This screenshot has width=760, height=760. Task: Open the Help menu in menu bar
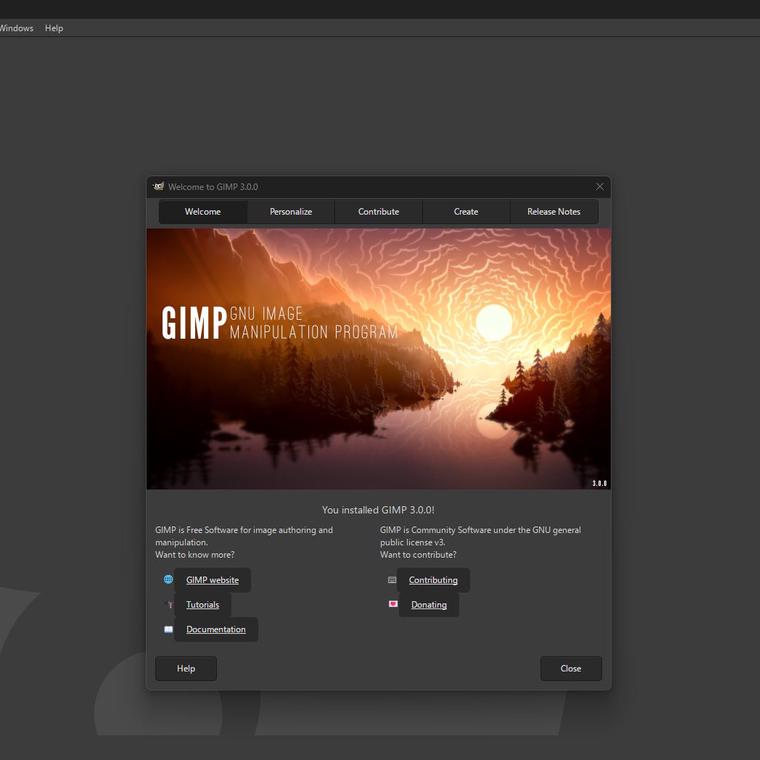point(54,28)
